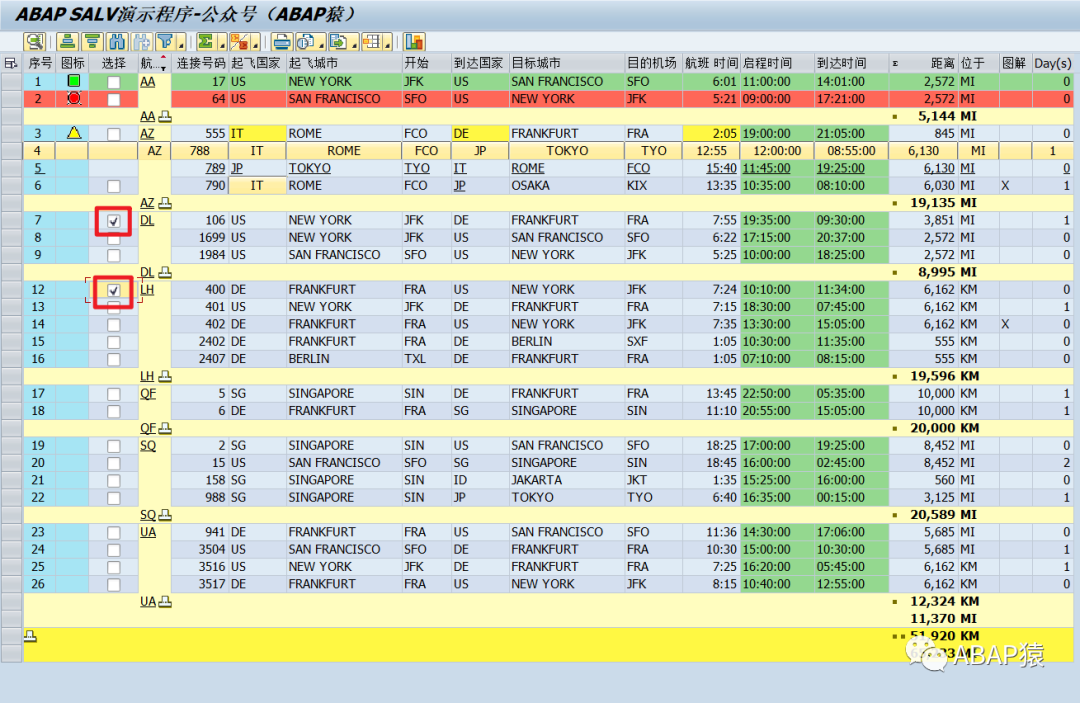
Task: Uncheck the selection checkbox for row 12 LH
Action: tap(114, 291)
